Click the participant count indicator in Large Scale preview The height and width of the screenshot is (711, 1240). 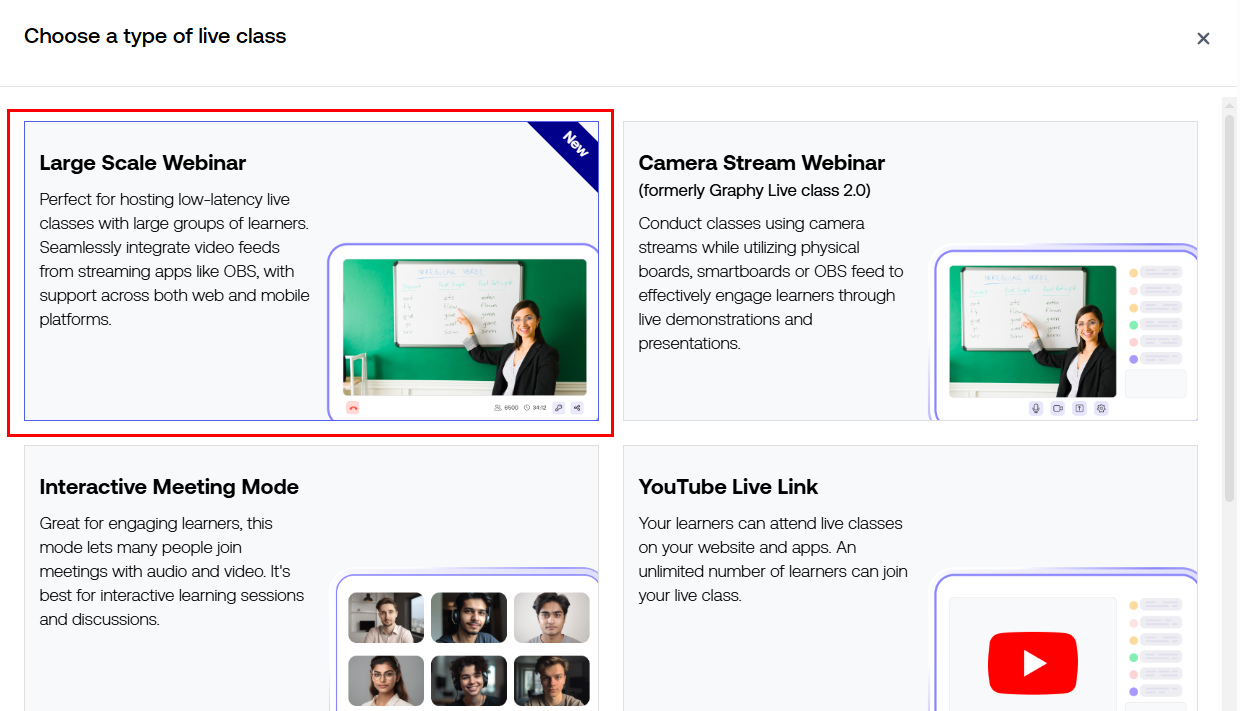[x=506, y=408]
